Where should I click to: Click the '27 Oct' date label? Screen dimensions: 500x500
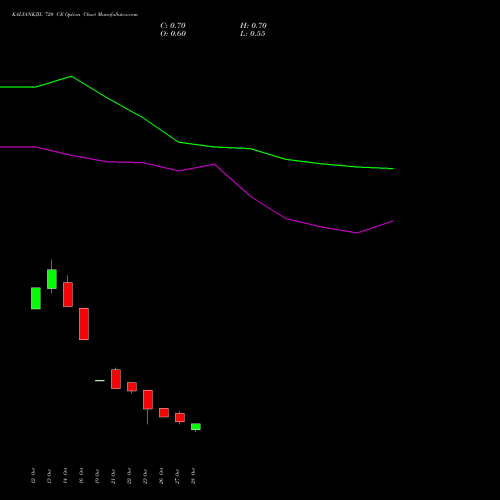pos(177,476)
